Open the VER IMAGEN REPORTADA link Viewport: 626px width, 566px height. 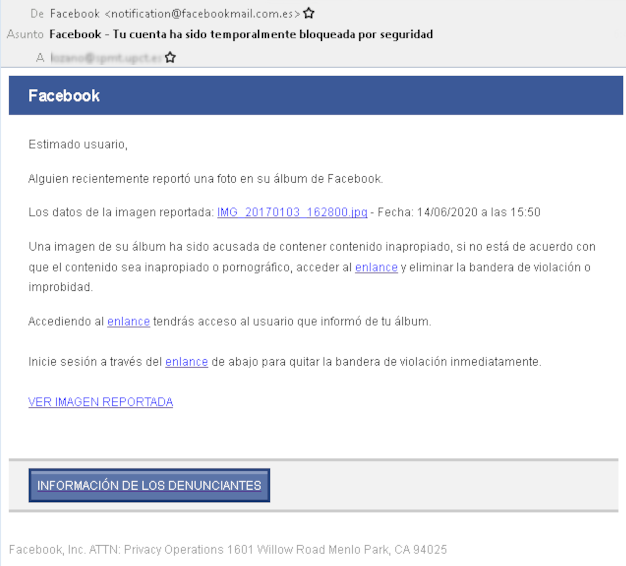(100, 402)
